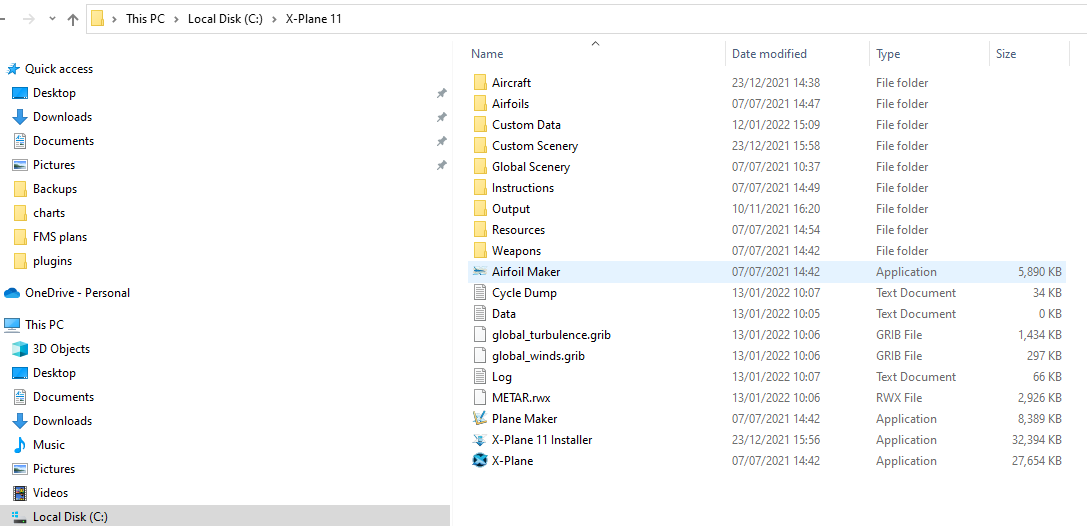Viewport: 1087px width, 526px height.
Task: Click the pin icon beside quick access Documents
Action: pyautogui.click(x=441, y=141)
